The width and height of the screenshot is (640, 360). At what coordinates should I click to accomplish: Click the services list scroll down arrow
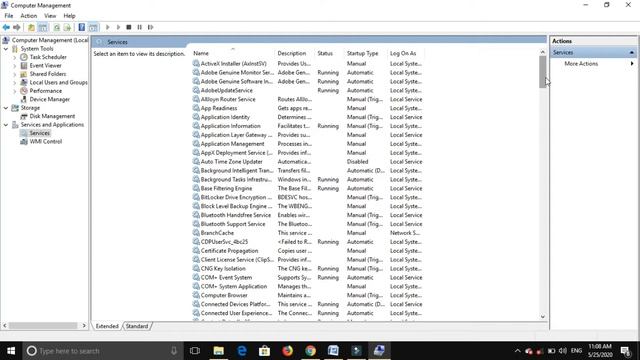(x=542, y=317)
